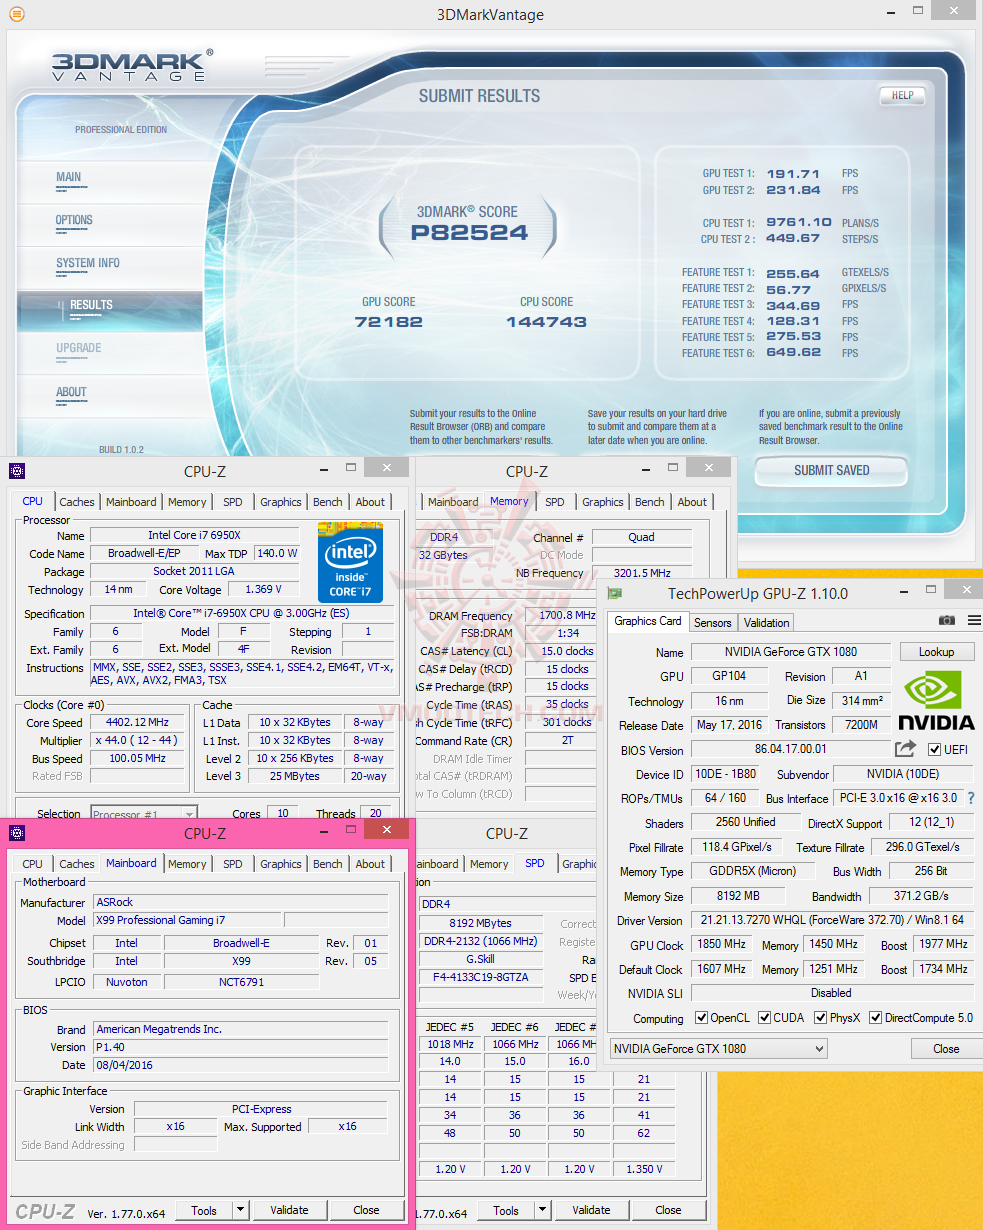Viewport: 983px width, 1230px height.
Task: Click the Intel inside Core i7 logo
Action: coord(350,562)
